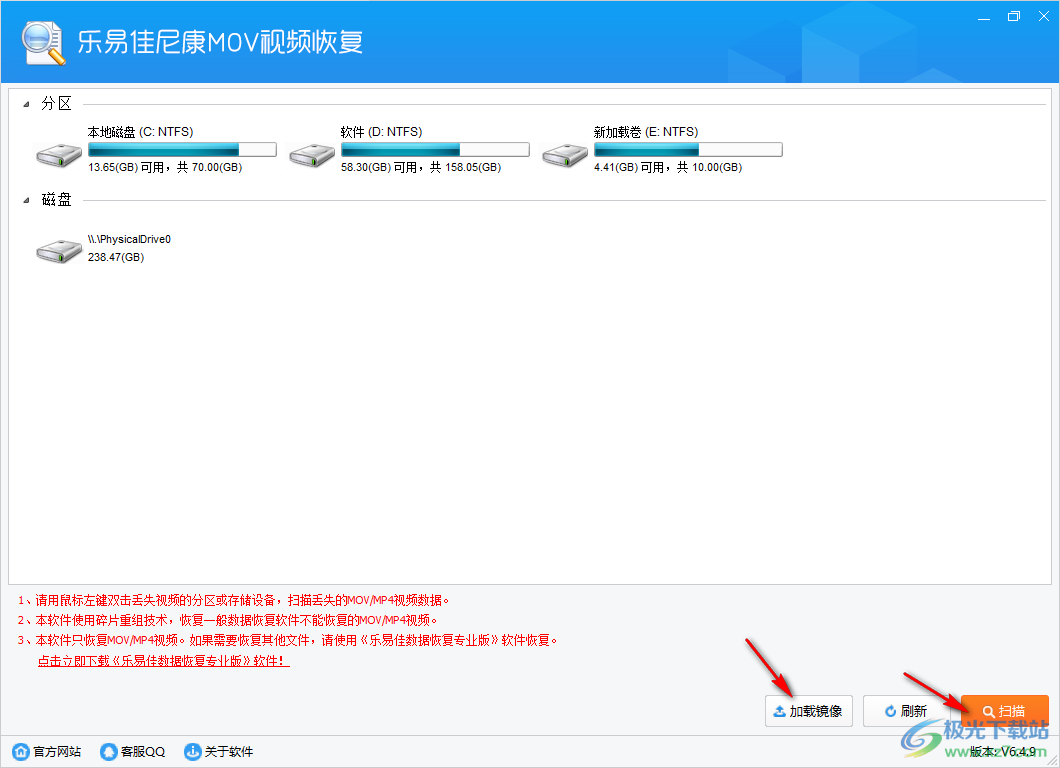The height and width of the screenshot is (768, 1060).
Task: Maximize the application window
Action: pyautogui.click(x=1013, y=16)
